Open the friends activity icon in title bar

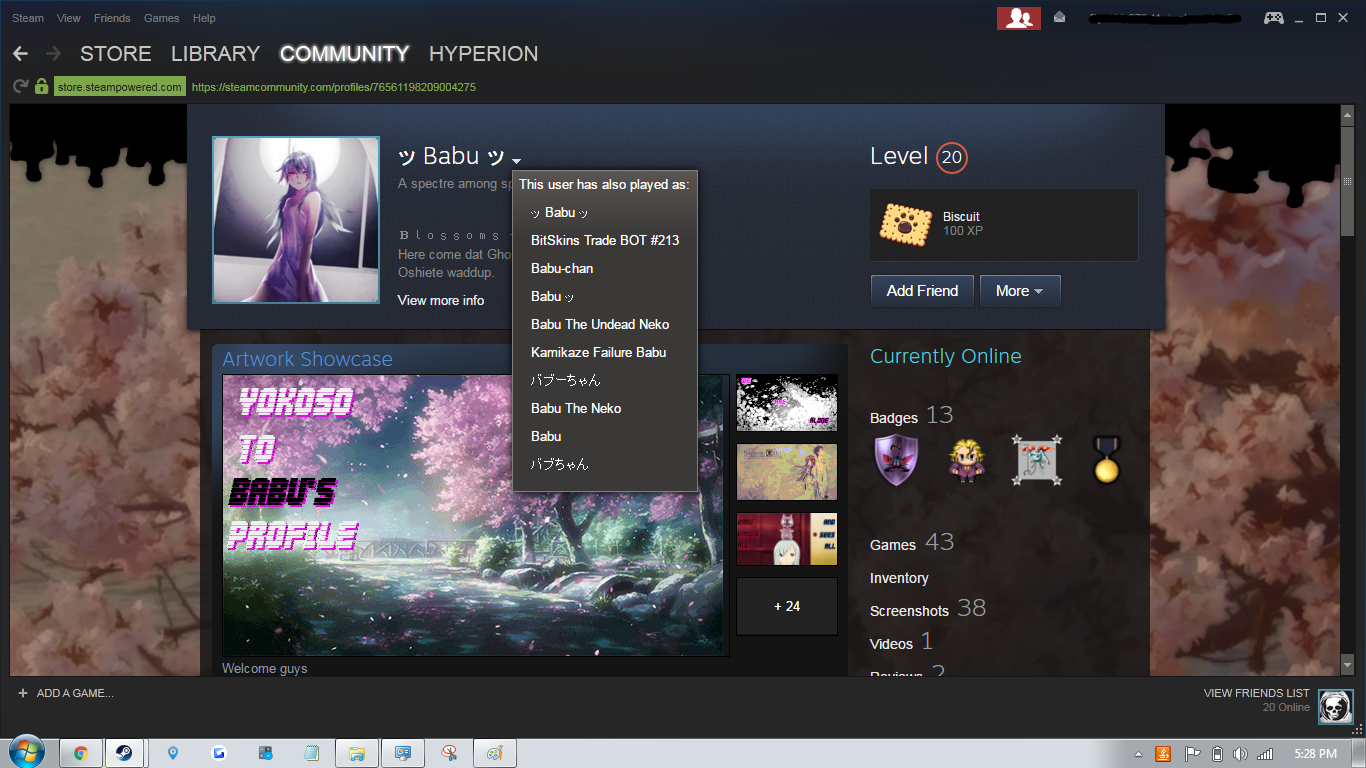tap(1018, 18)
